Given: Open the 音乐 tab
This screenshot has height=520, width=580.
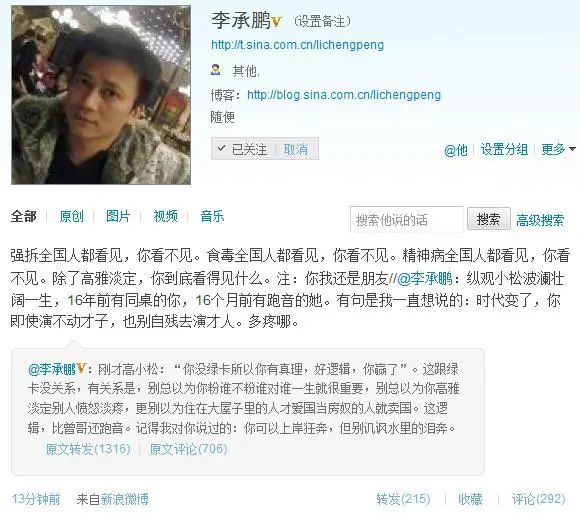Looking at the screenshot, I should (212, 216).
